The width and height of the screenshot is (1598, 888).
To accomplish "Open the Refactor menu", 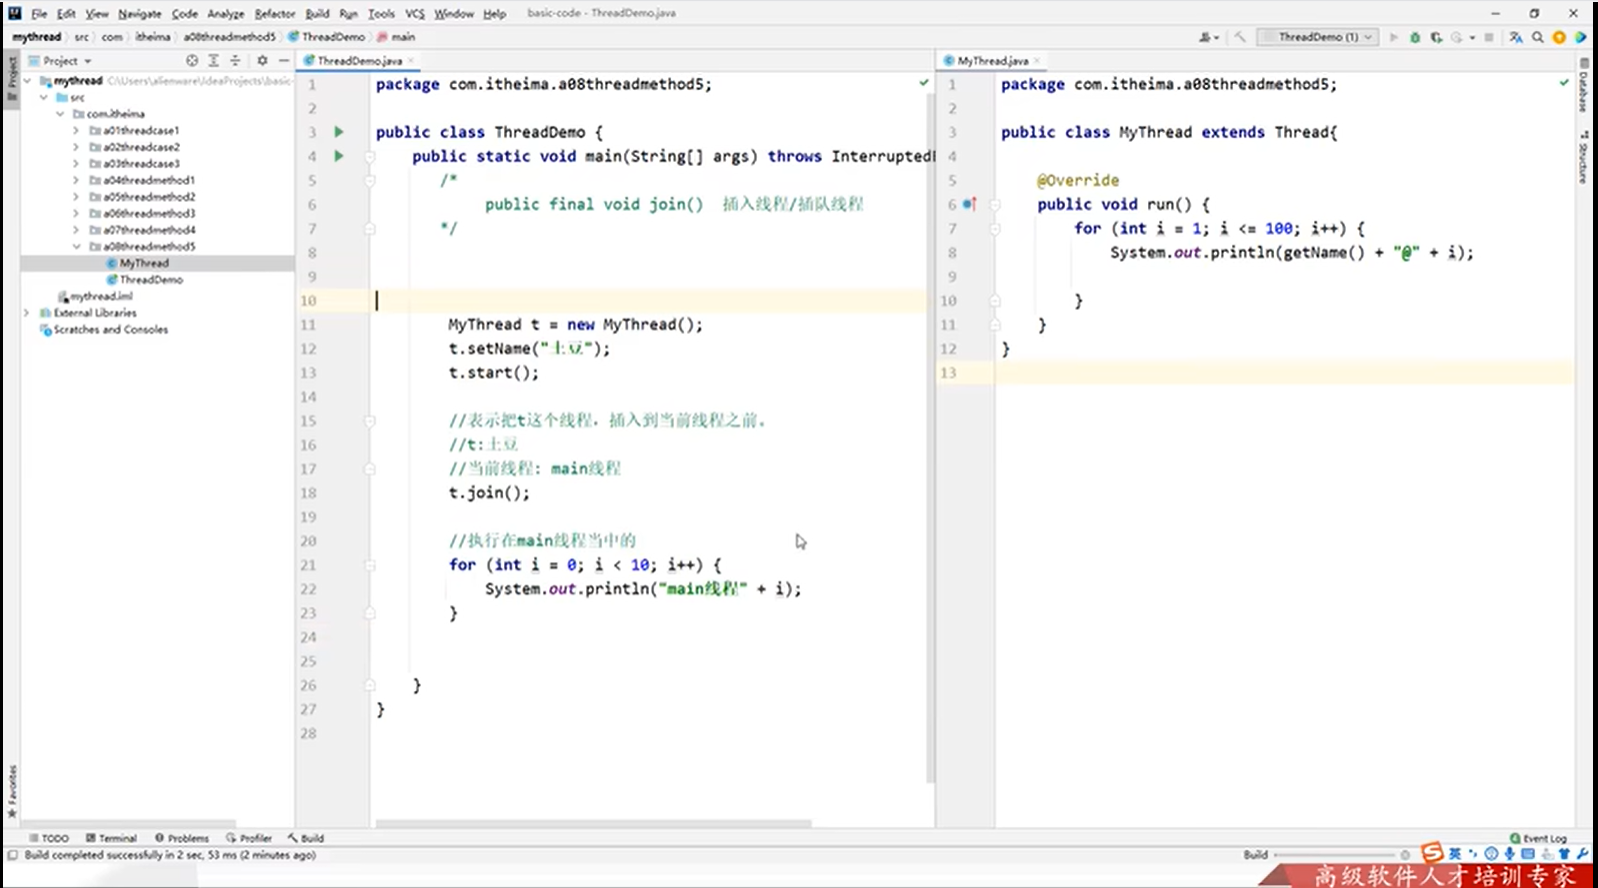I will click(275, 14).
